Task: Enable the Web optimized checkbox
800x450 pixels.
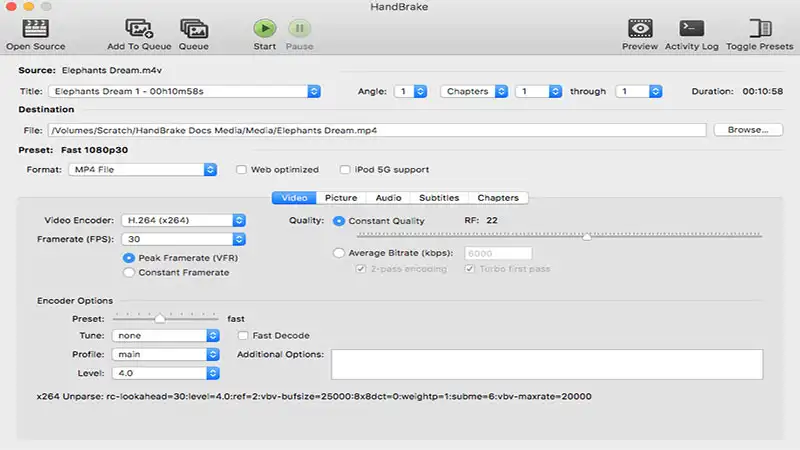Action: (x=241, y=170)
